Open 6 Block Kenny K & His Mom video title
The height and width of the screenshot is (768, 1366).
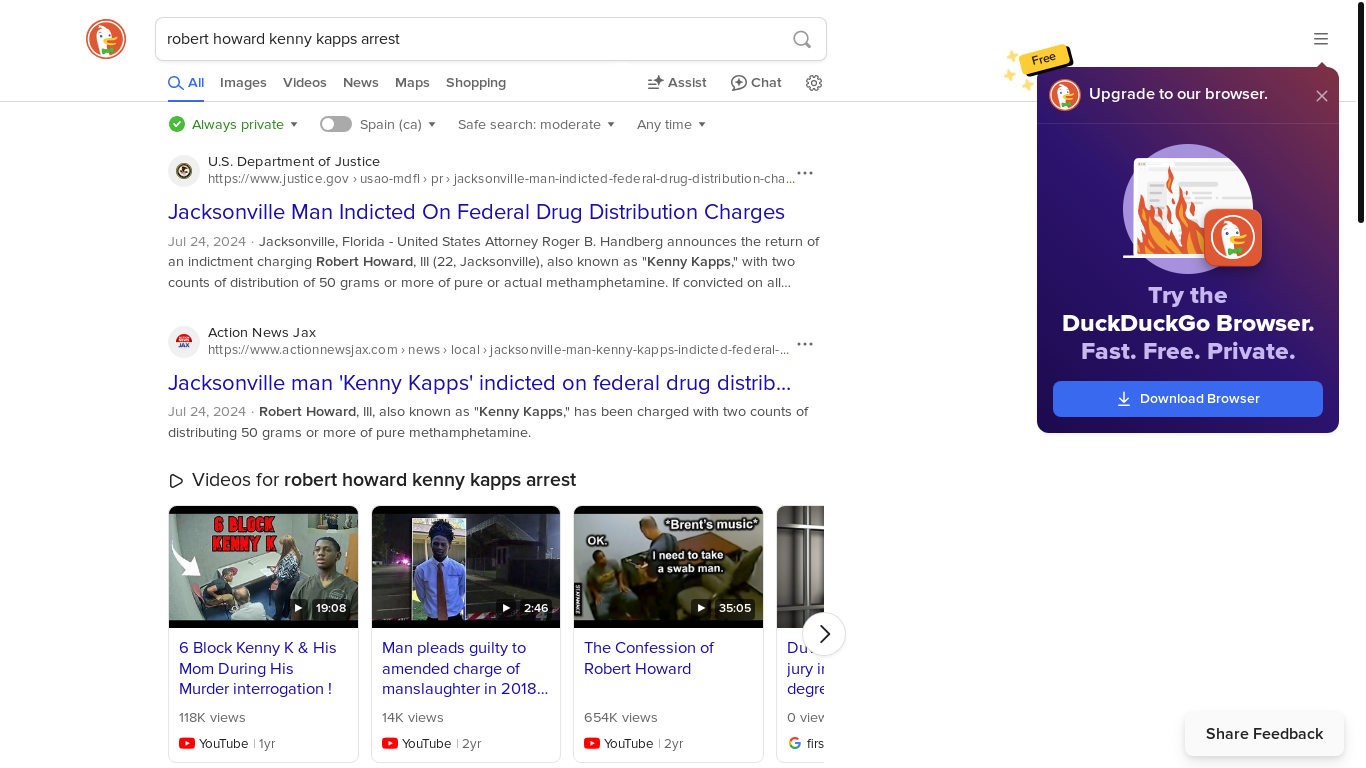(x=258, y=668)
